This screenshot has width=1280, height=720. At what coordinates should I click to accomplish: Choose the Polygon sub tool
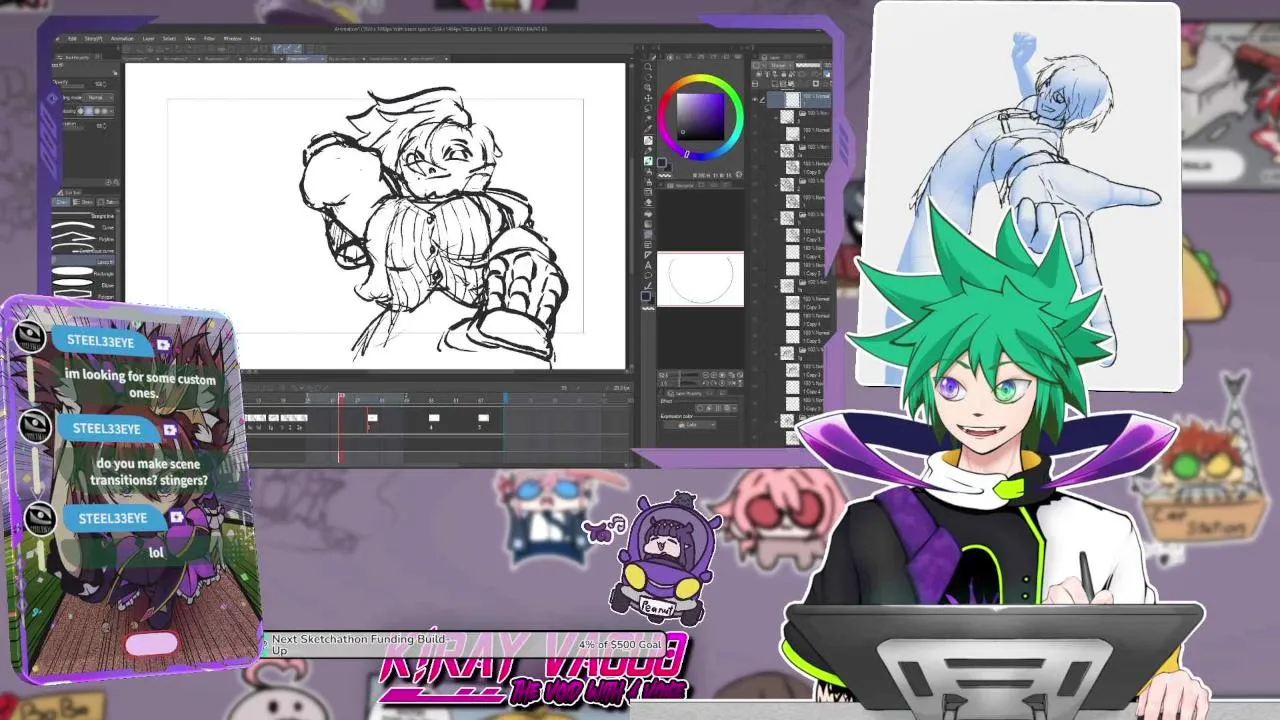[84, 297]
